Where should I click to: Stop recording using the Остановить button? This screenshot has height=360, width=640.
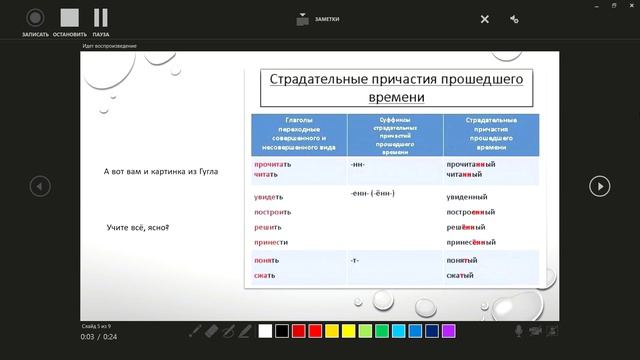70,23
